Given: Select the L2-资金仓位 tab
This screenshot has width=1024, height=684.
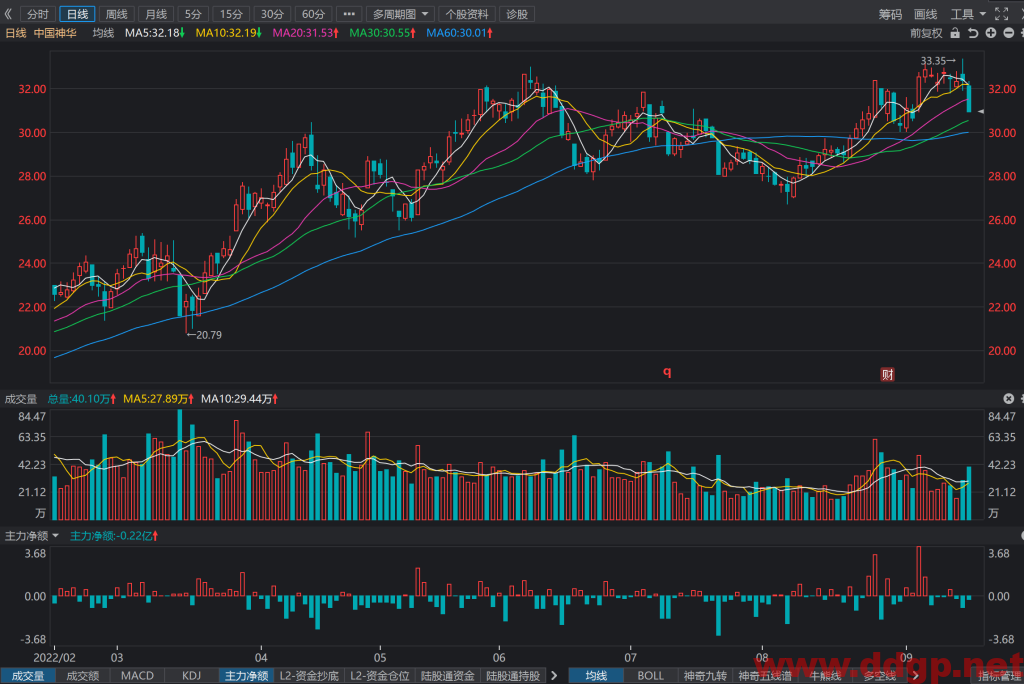Looking at the screenshot, I should pyautogui.click(x=379, y=676).
